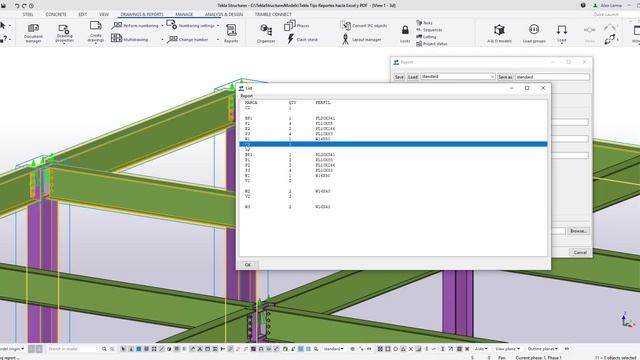640x360 pixels.
Task: Expand Perform numbering dropdown arrow
Action: click(162, 26)
